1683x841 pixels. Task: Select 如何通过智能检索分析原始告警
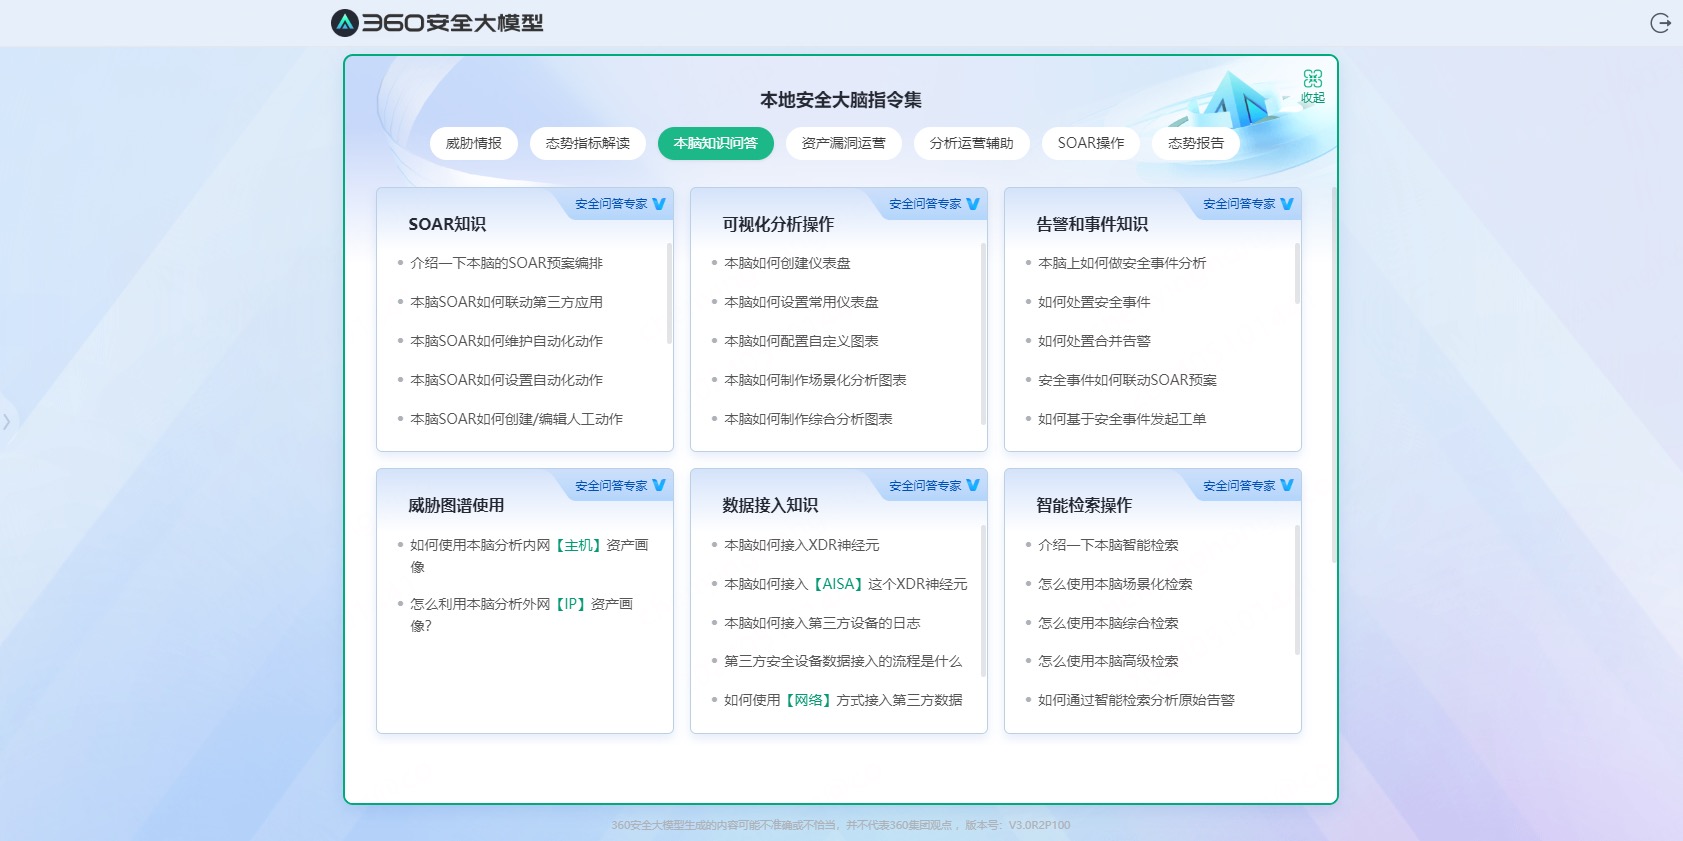coord(1136,700)
